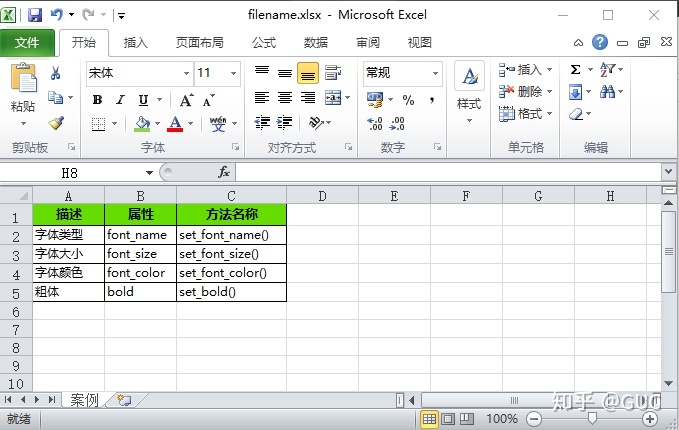Open Find and Select binoculars

[x=607, y=91]
